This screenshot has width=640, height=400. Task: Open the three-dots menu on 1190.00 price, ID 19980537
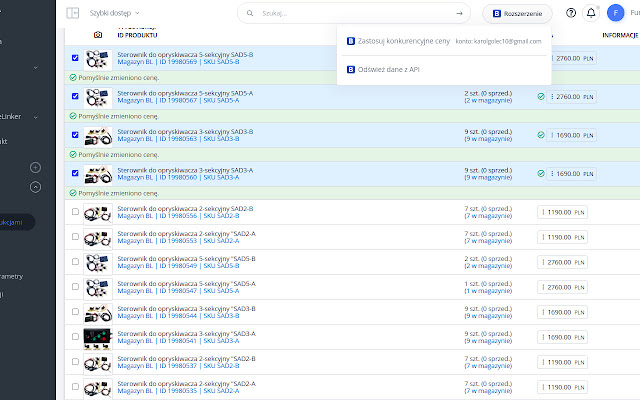543,362
